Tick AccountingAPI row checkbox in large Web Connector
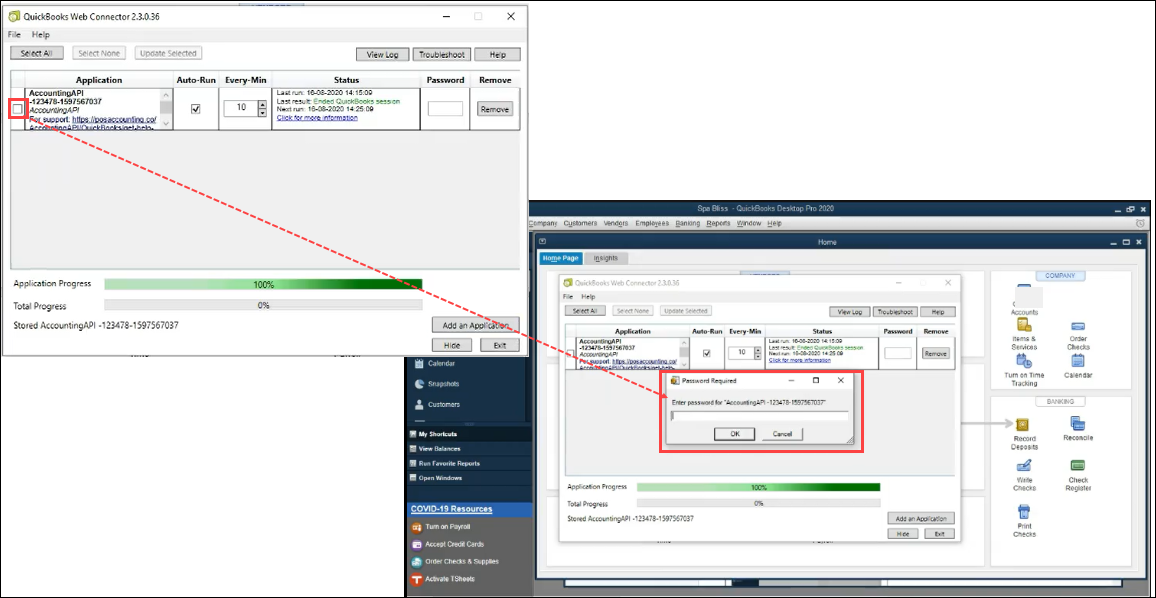 point(18,109)
